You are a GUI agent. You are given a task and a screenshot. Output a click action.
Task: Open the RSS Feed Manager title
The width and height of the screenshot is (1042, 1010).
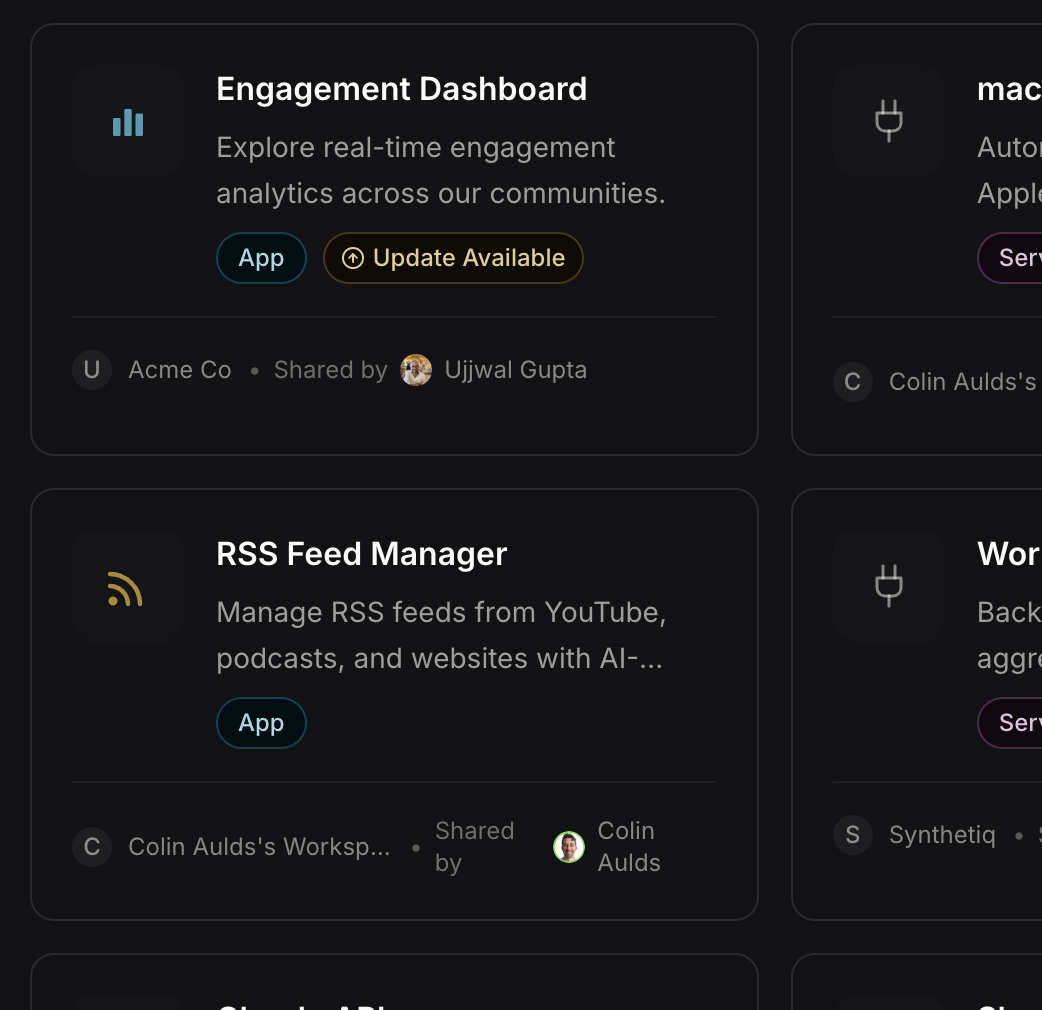pyautogui.click(x=361, y=554)
